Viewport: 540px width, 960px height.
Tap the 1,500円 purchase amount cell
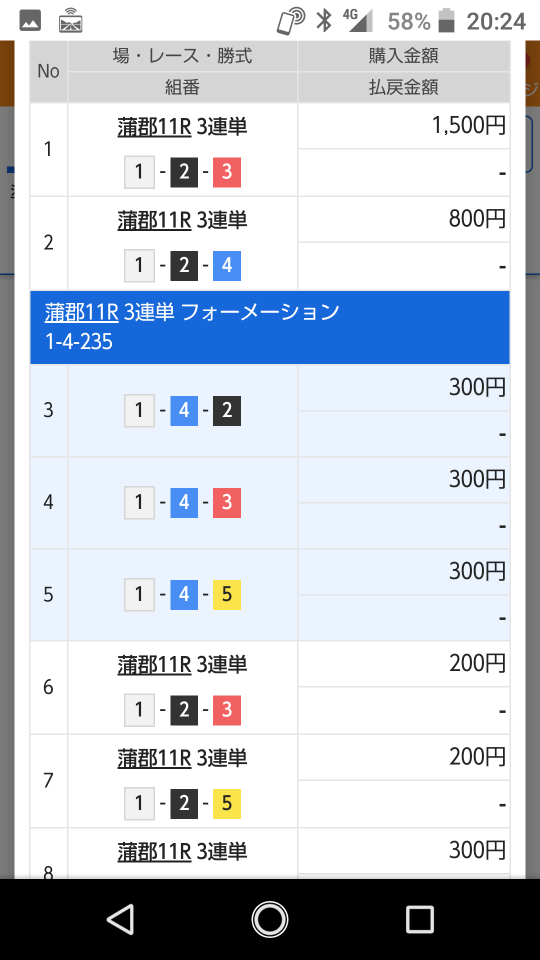403,126
